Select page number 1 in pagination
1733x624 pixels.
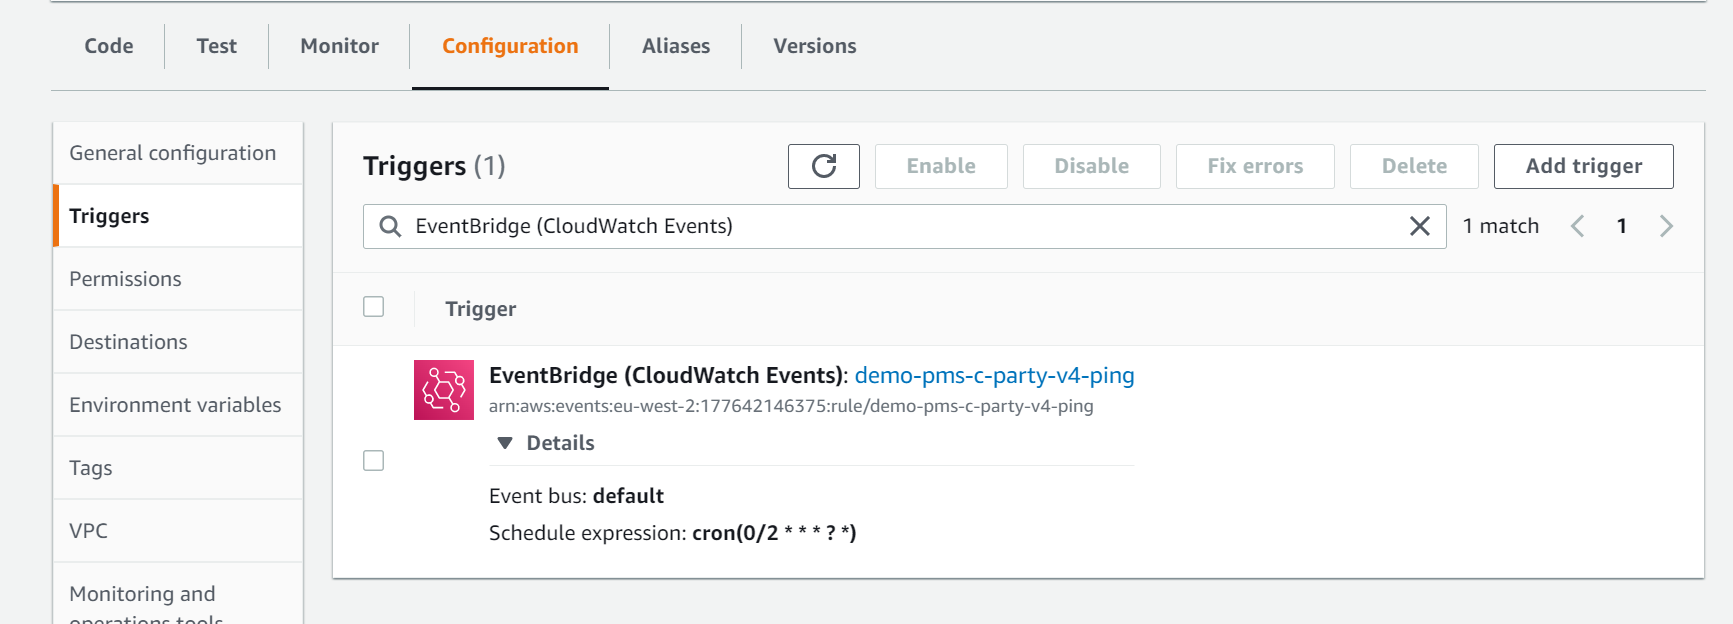[x=1621, y=227]
